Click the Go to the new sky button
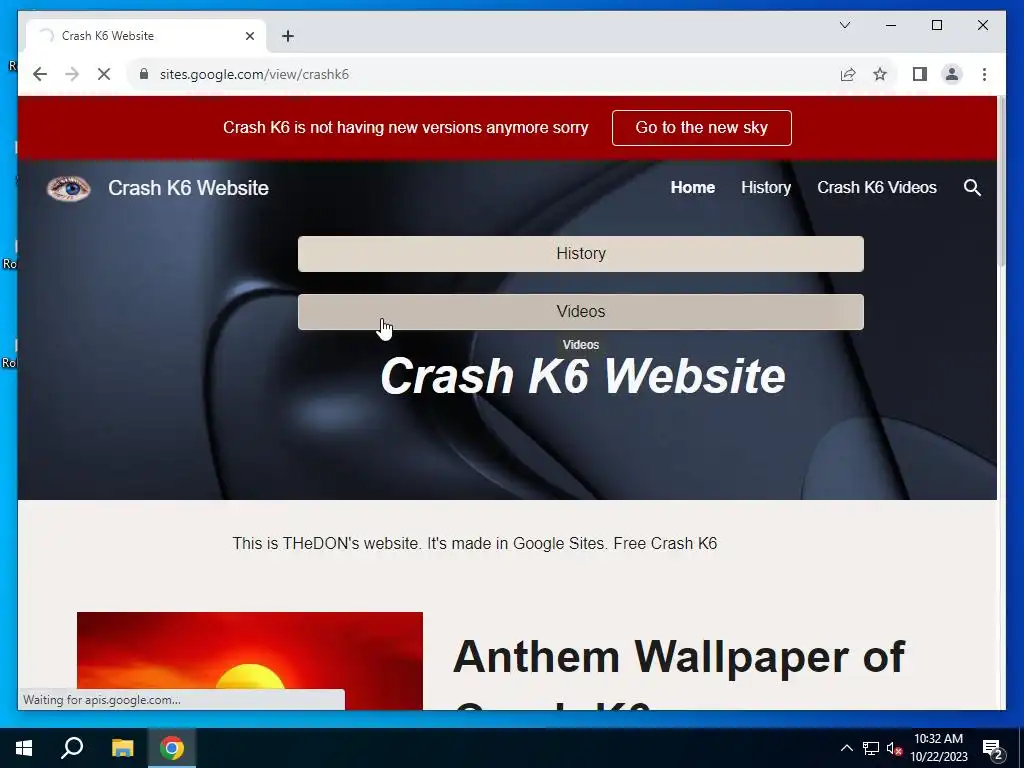1024x768 pixels. coord(701,128)
